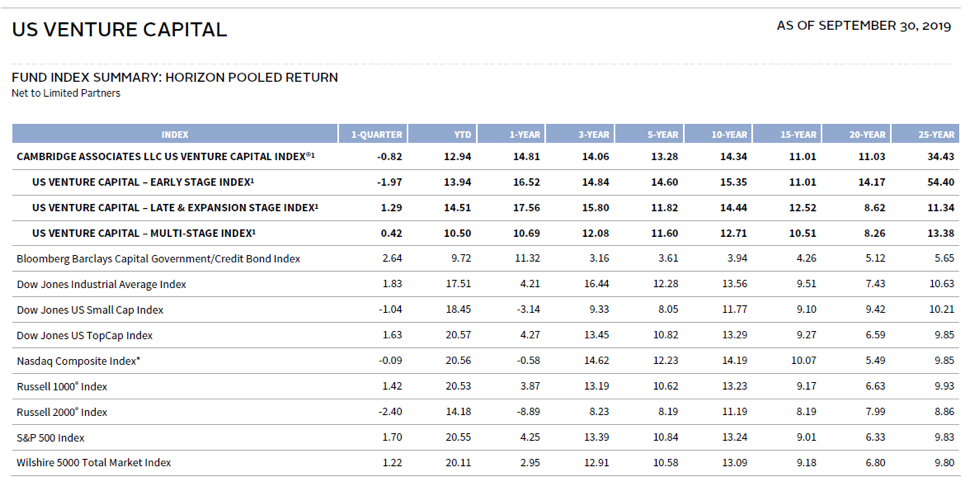The height and width of the screenshot is (485, 974).
Task: Click Bloomberg Barclays 5-year value 3.61
Action: pyautogui.click(x=668, y=258)
